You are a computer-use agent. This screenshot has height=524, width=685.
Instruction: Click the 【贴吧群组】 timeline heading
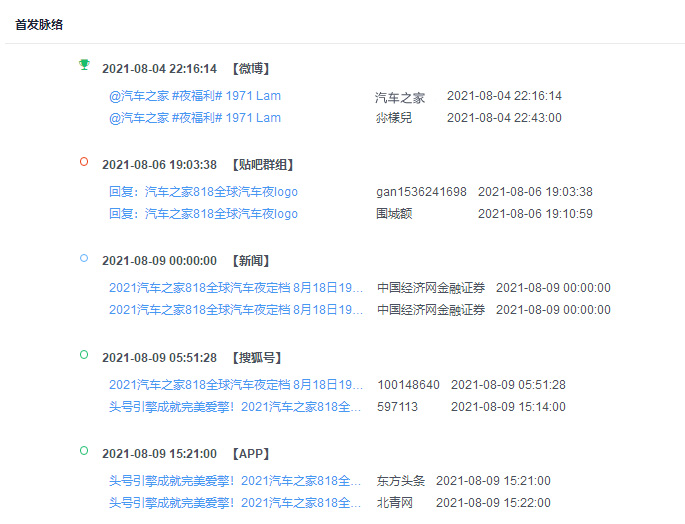(x=263, y=165)
